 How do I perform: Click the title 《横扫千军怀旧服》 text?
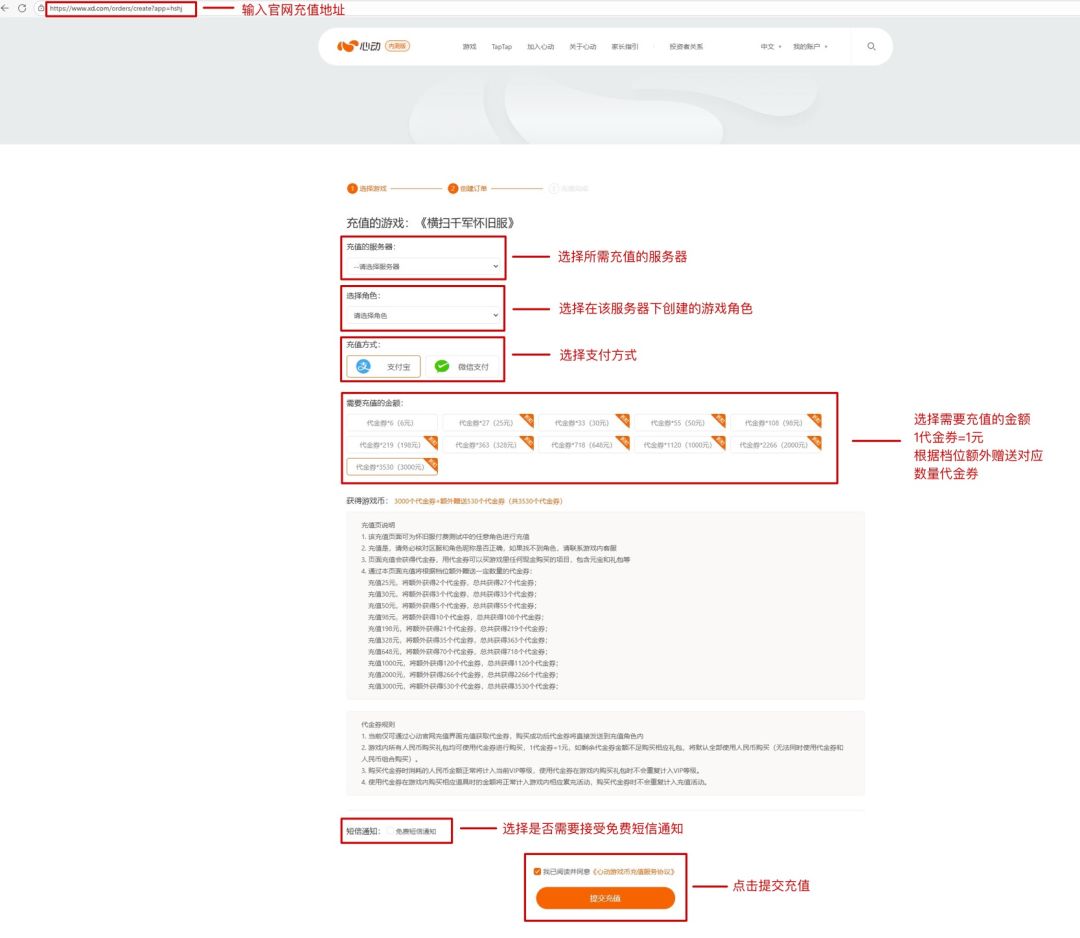point(468,223)
